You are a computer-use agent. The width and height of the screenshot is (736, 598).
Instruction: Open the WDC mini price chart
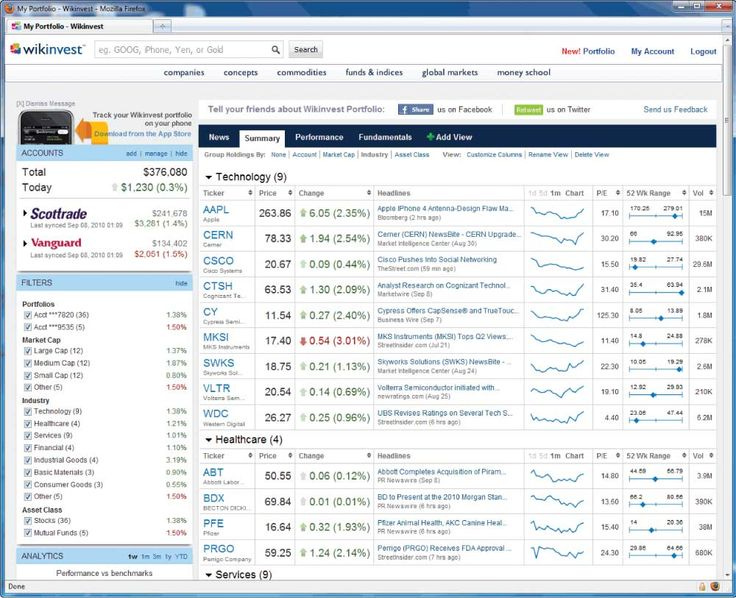point(557,417)
